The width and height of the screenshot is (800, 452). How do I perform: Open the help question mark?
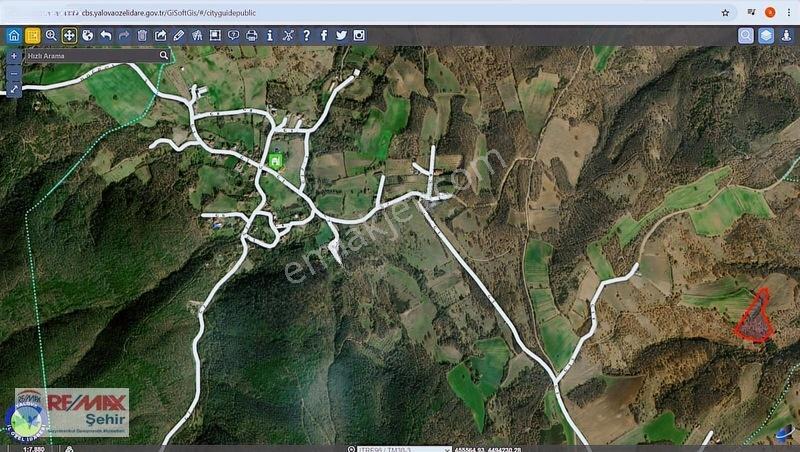click(306, 35)
